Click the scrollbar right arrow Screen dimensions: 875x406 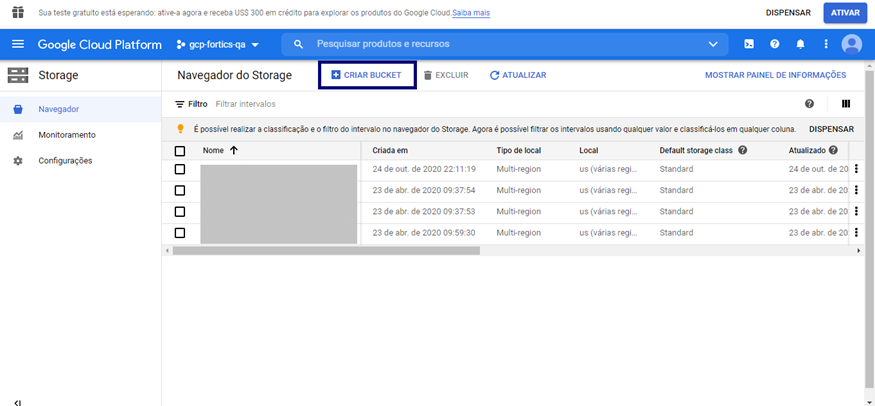[859, 251]
